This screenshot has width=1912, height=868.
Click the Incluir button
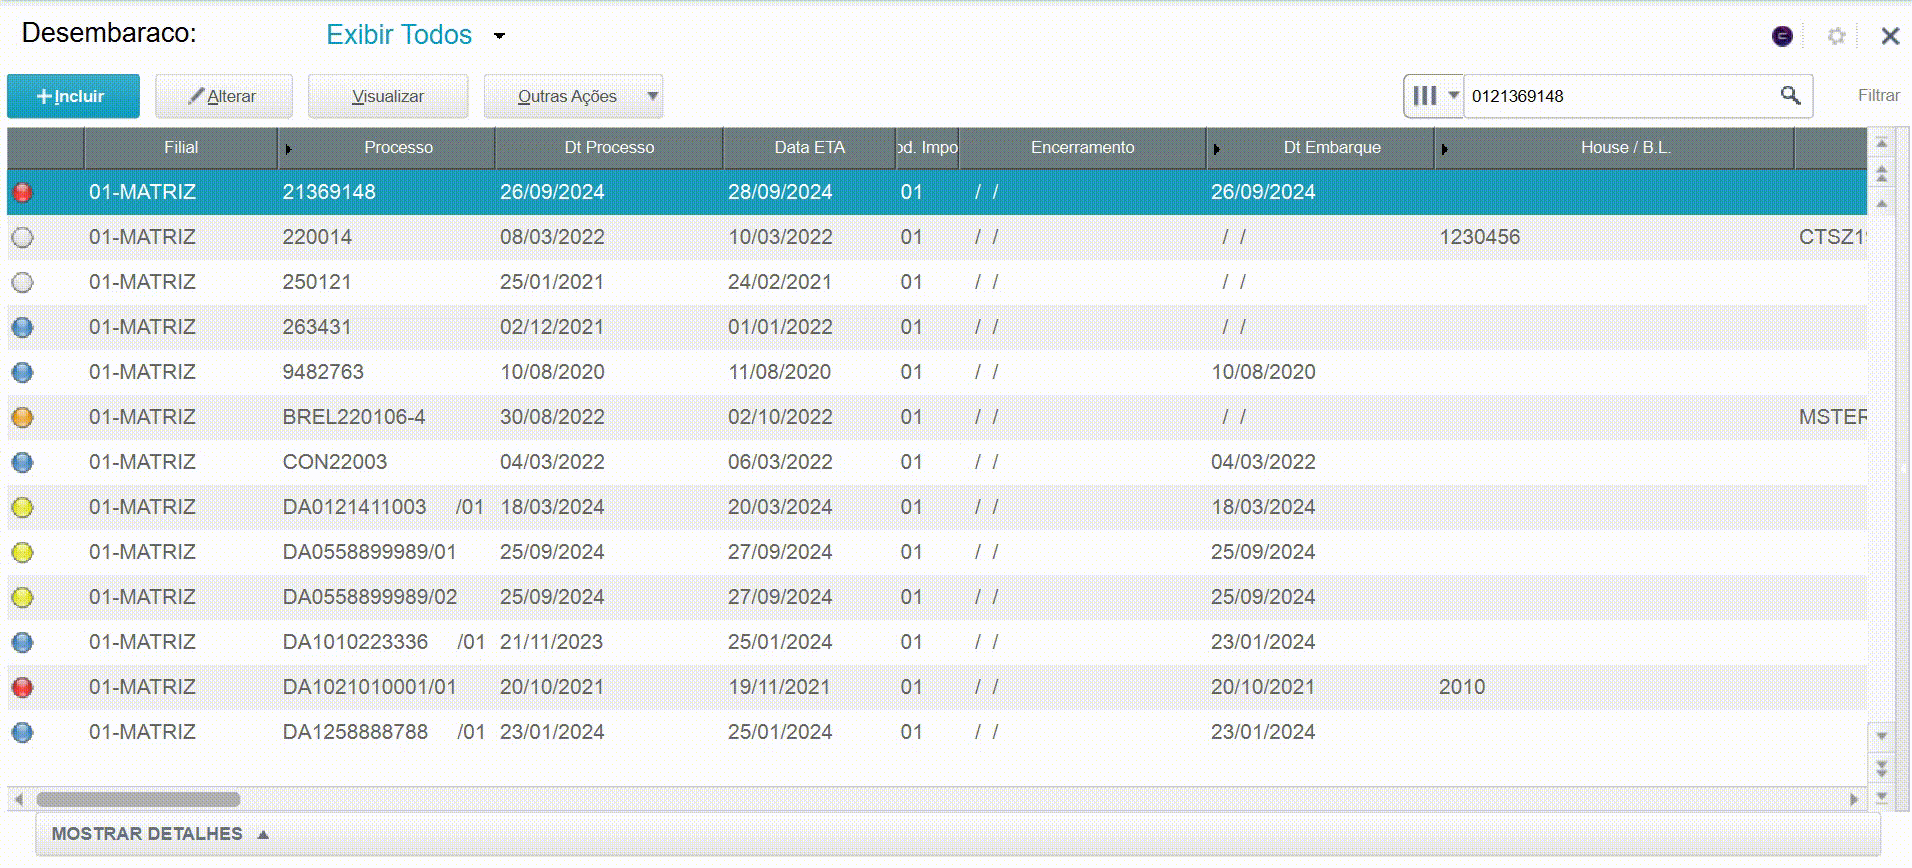tap(73, 96)
